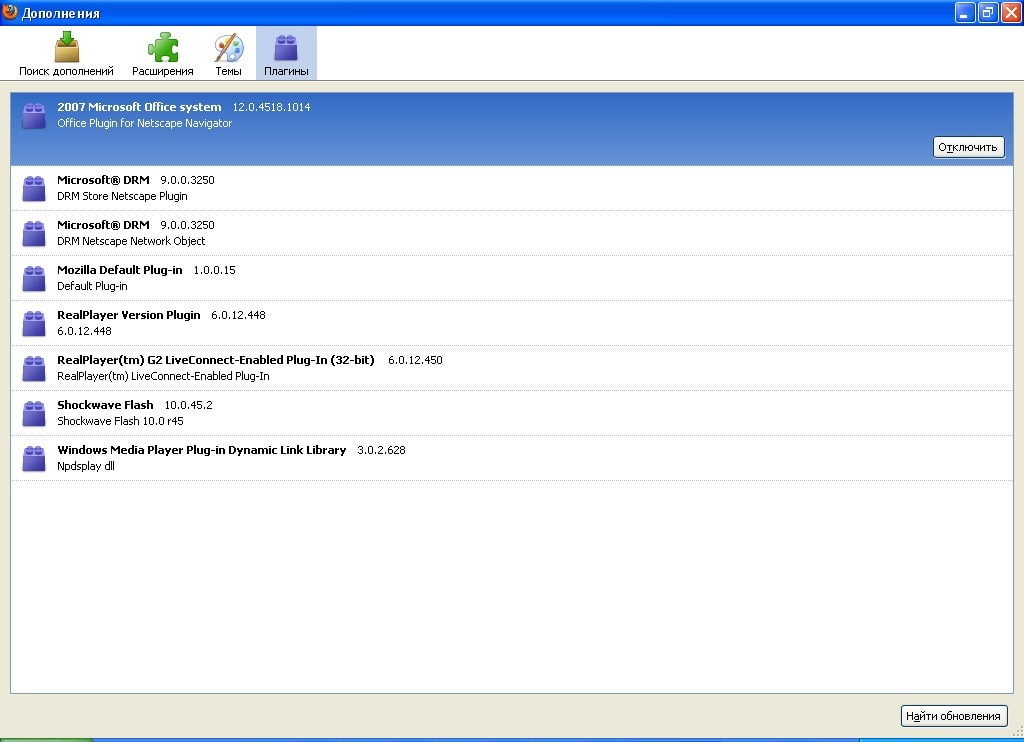Click plugin icon of 2007 Microsoft Office system
The image size is (1024, 742).
34,116
